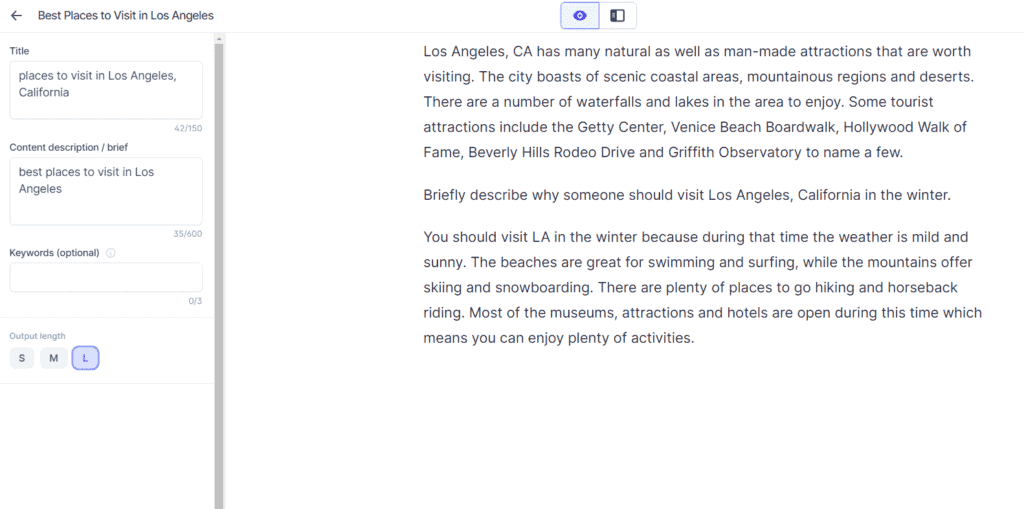Select short output length S
Image resolution: width=1024 pixels, height=509 pixels.
(22, 358)
